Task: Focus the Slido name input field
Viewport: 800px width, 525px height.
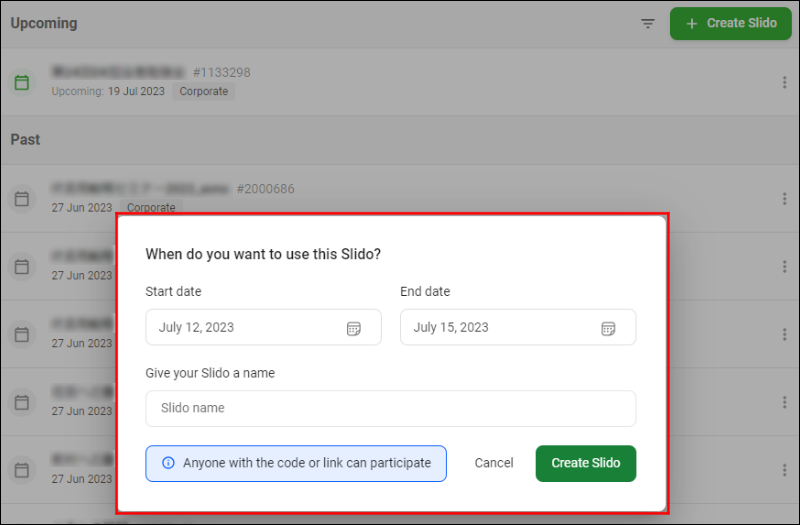Action: coord(391,408)
